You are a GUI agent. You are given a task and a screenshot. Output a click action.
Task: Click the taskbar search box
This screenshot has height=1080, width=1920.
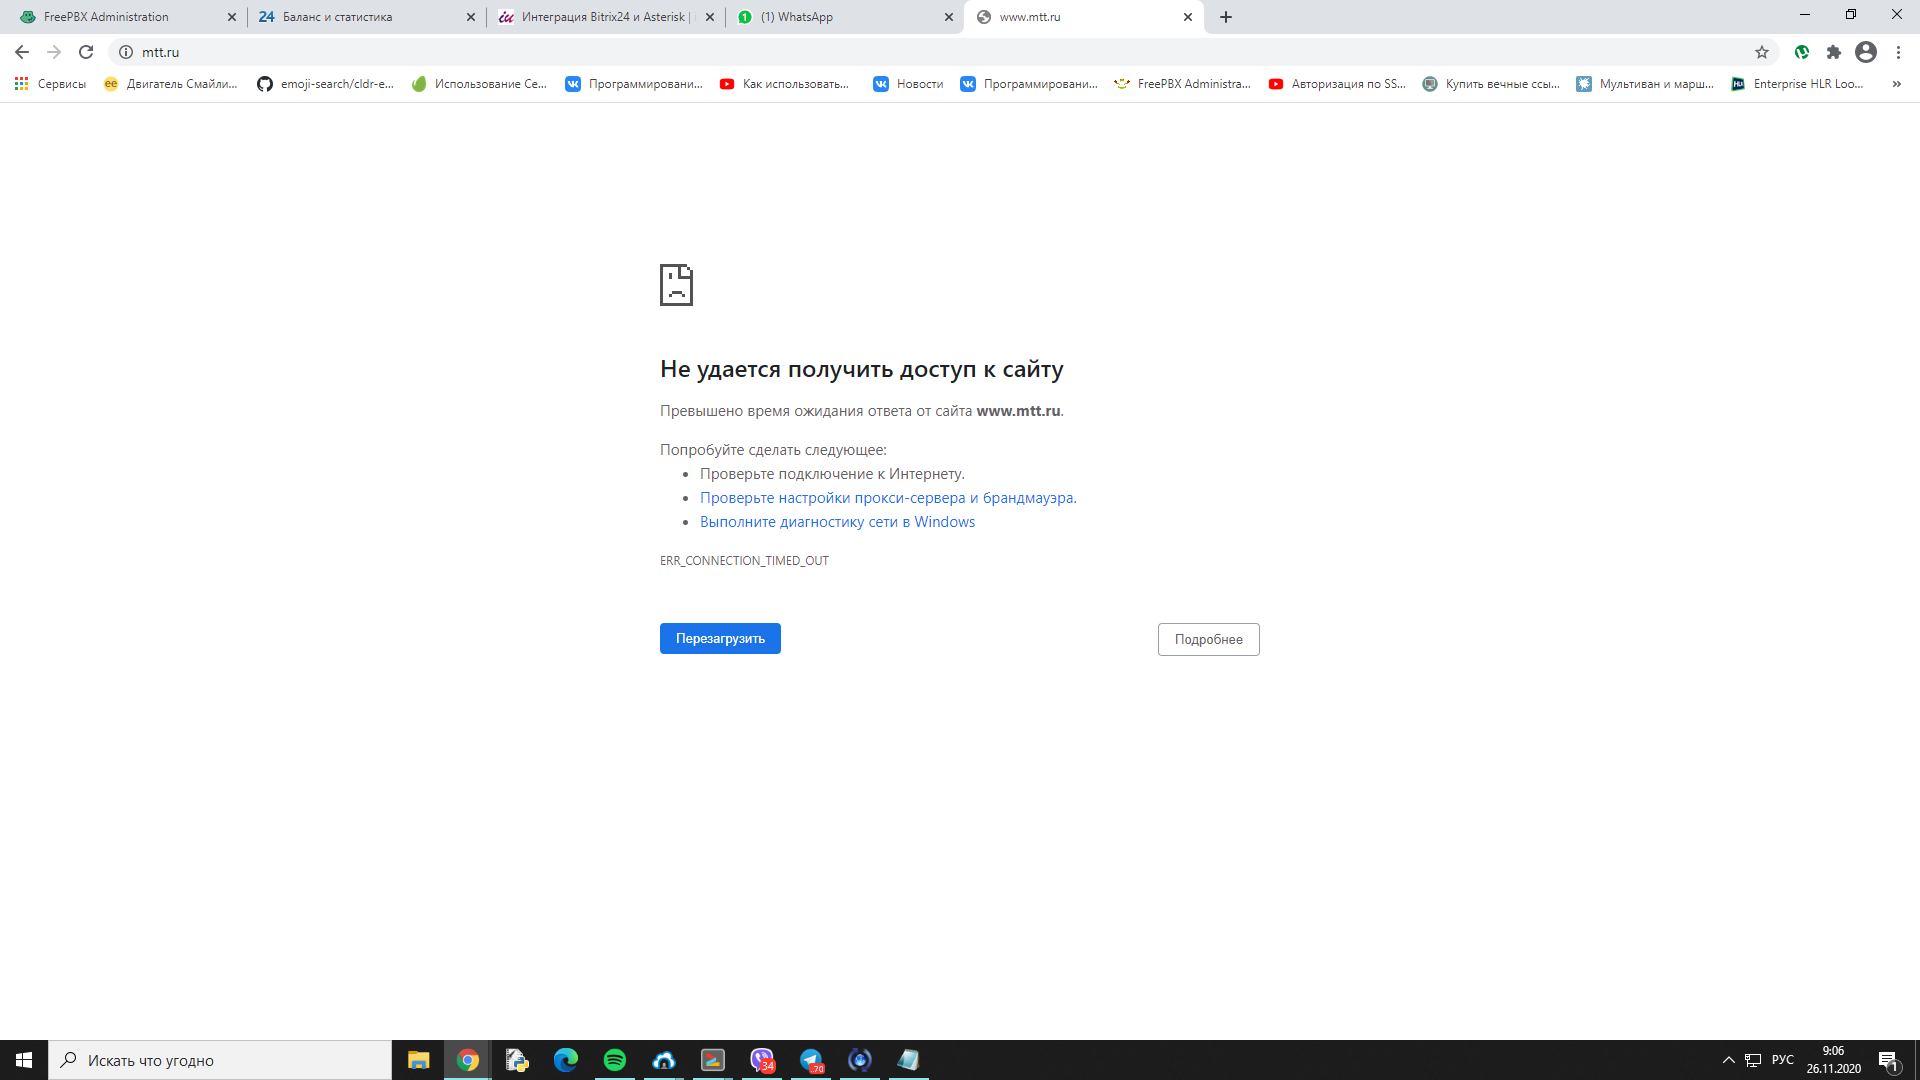pyautogui.click(x=220, y=1060)
